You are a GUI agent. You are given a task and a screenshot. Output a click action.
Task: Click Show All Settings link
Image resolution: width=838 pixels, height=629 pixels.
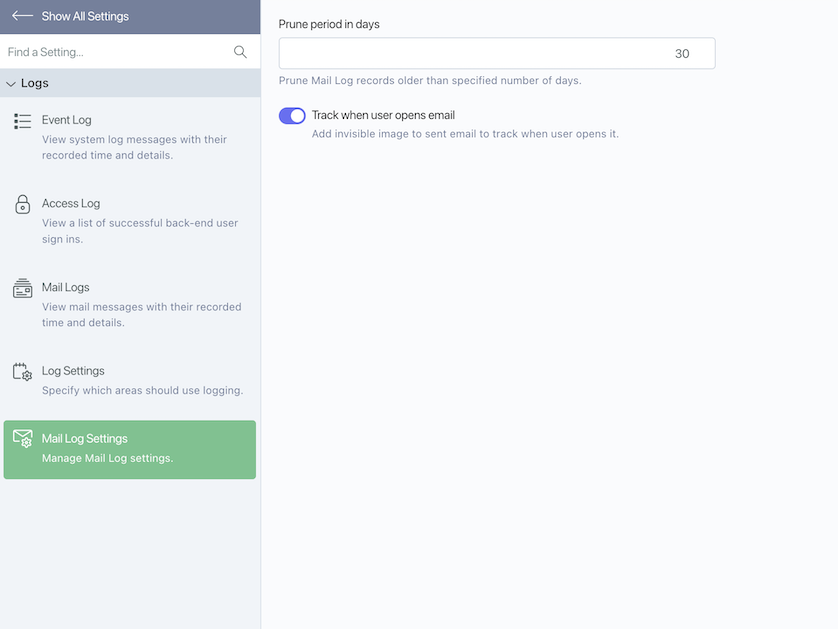(x=85, y=16)
